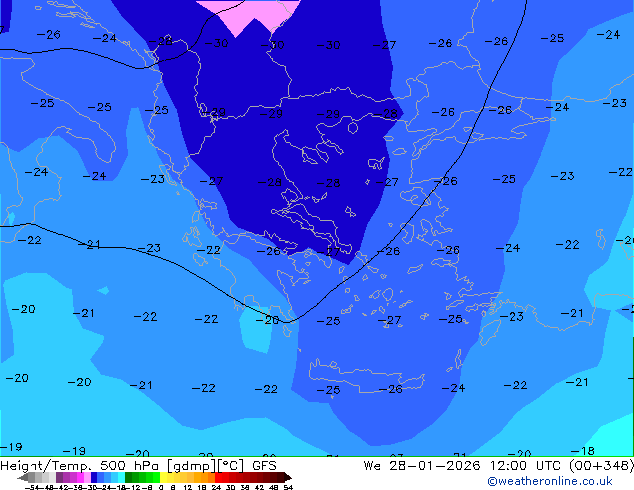
Task: Click the yellow swatch in color legend
Action: [x=163, y=477]
